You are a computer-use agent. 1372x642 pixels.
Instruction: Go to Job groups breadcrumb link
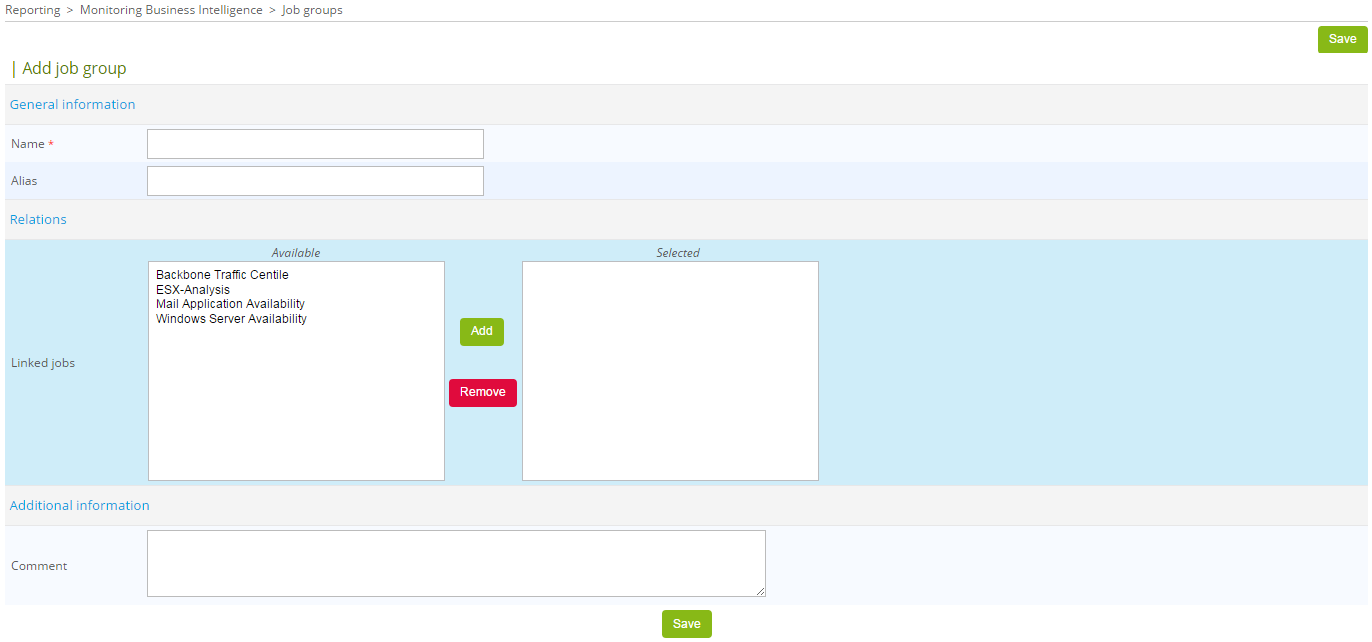tap(312, 9)
